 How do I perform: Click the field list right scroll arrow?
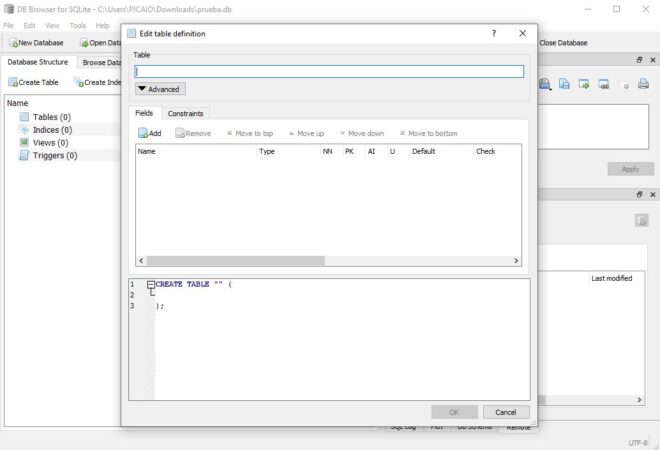[517, 260]
